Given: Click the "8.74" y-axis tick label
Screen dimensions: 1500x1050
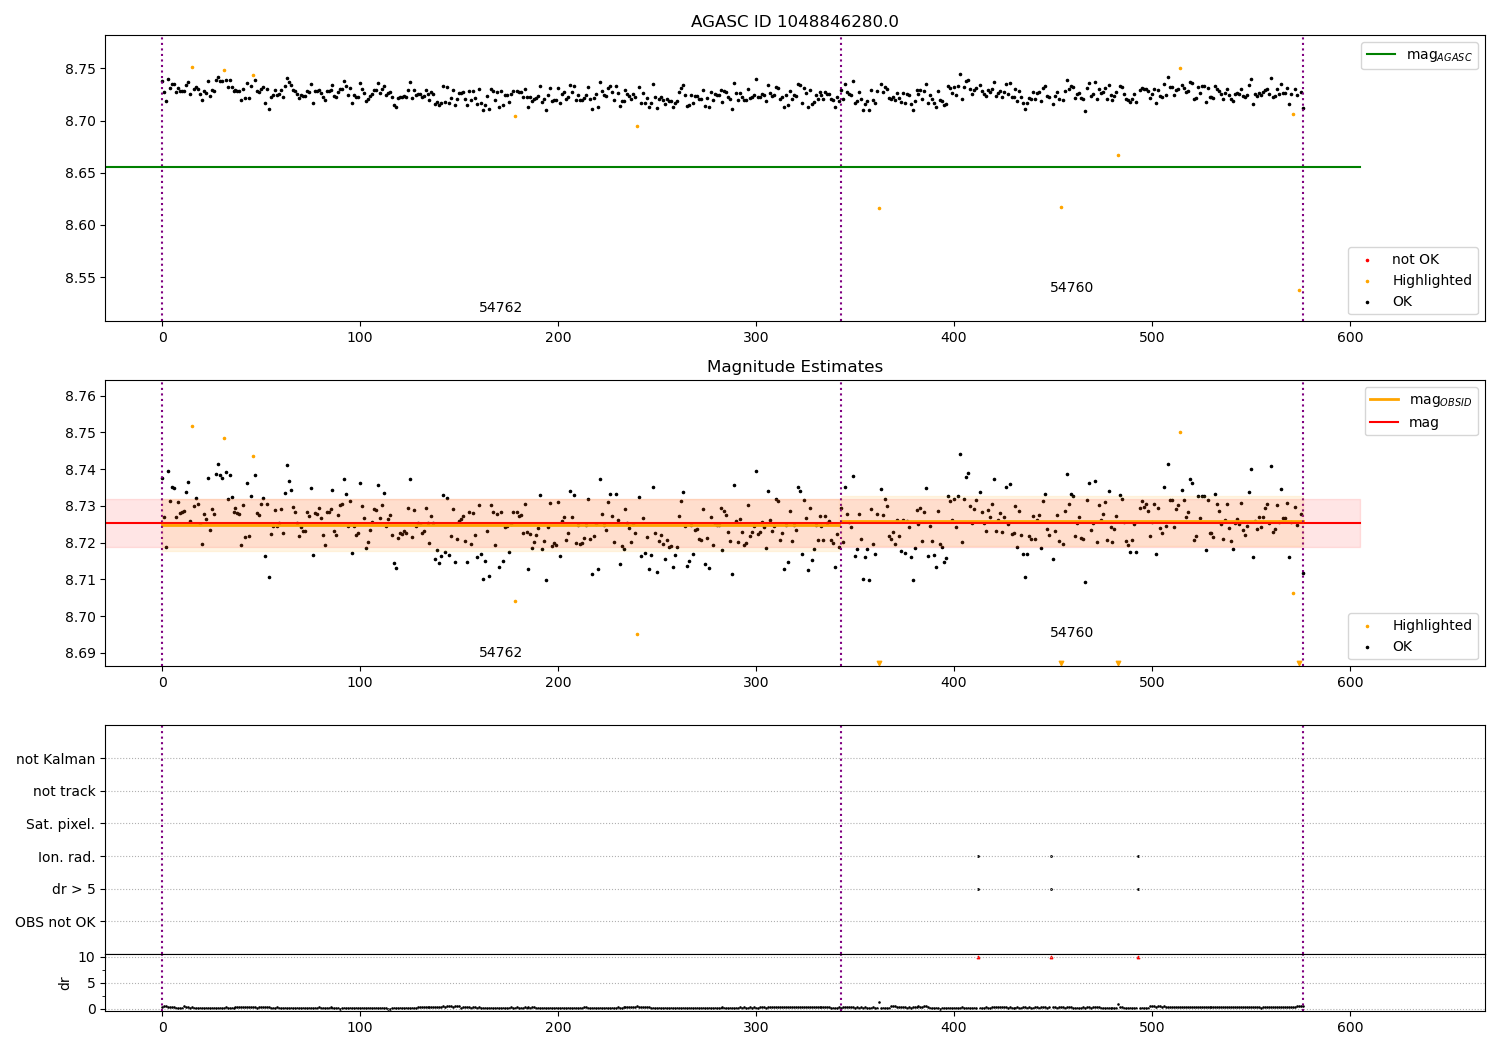Looking at the screenshot, I should point(79,470).
